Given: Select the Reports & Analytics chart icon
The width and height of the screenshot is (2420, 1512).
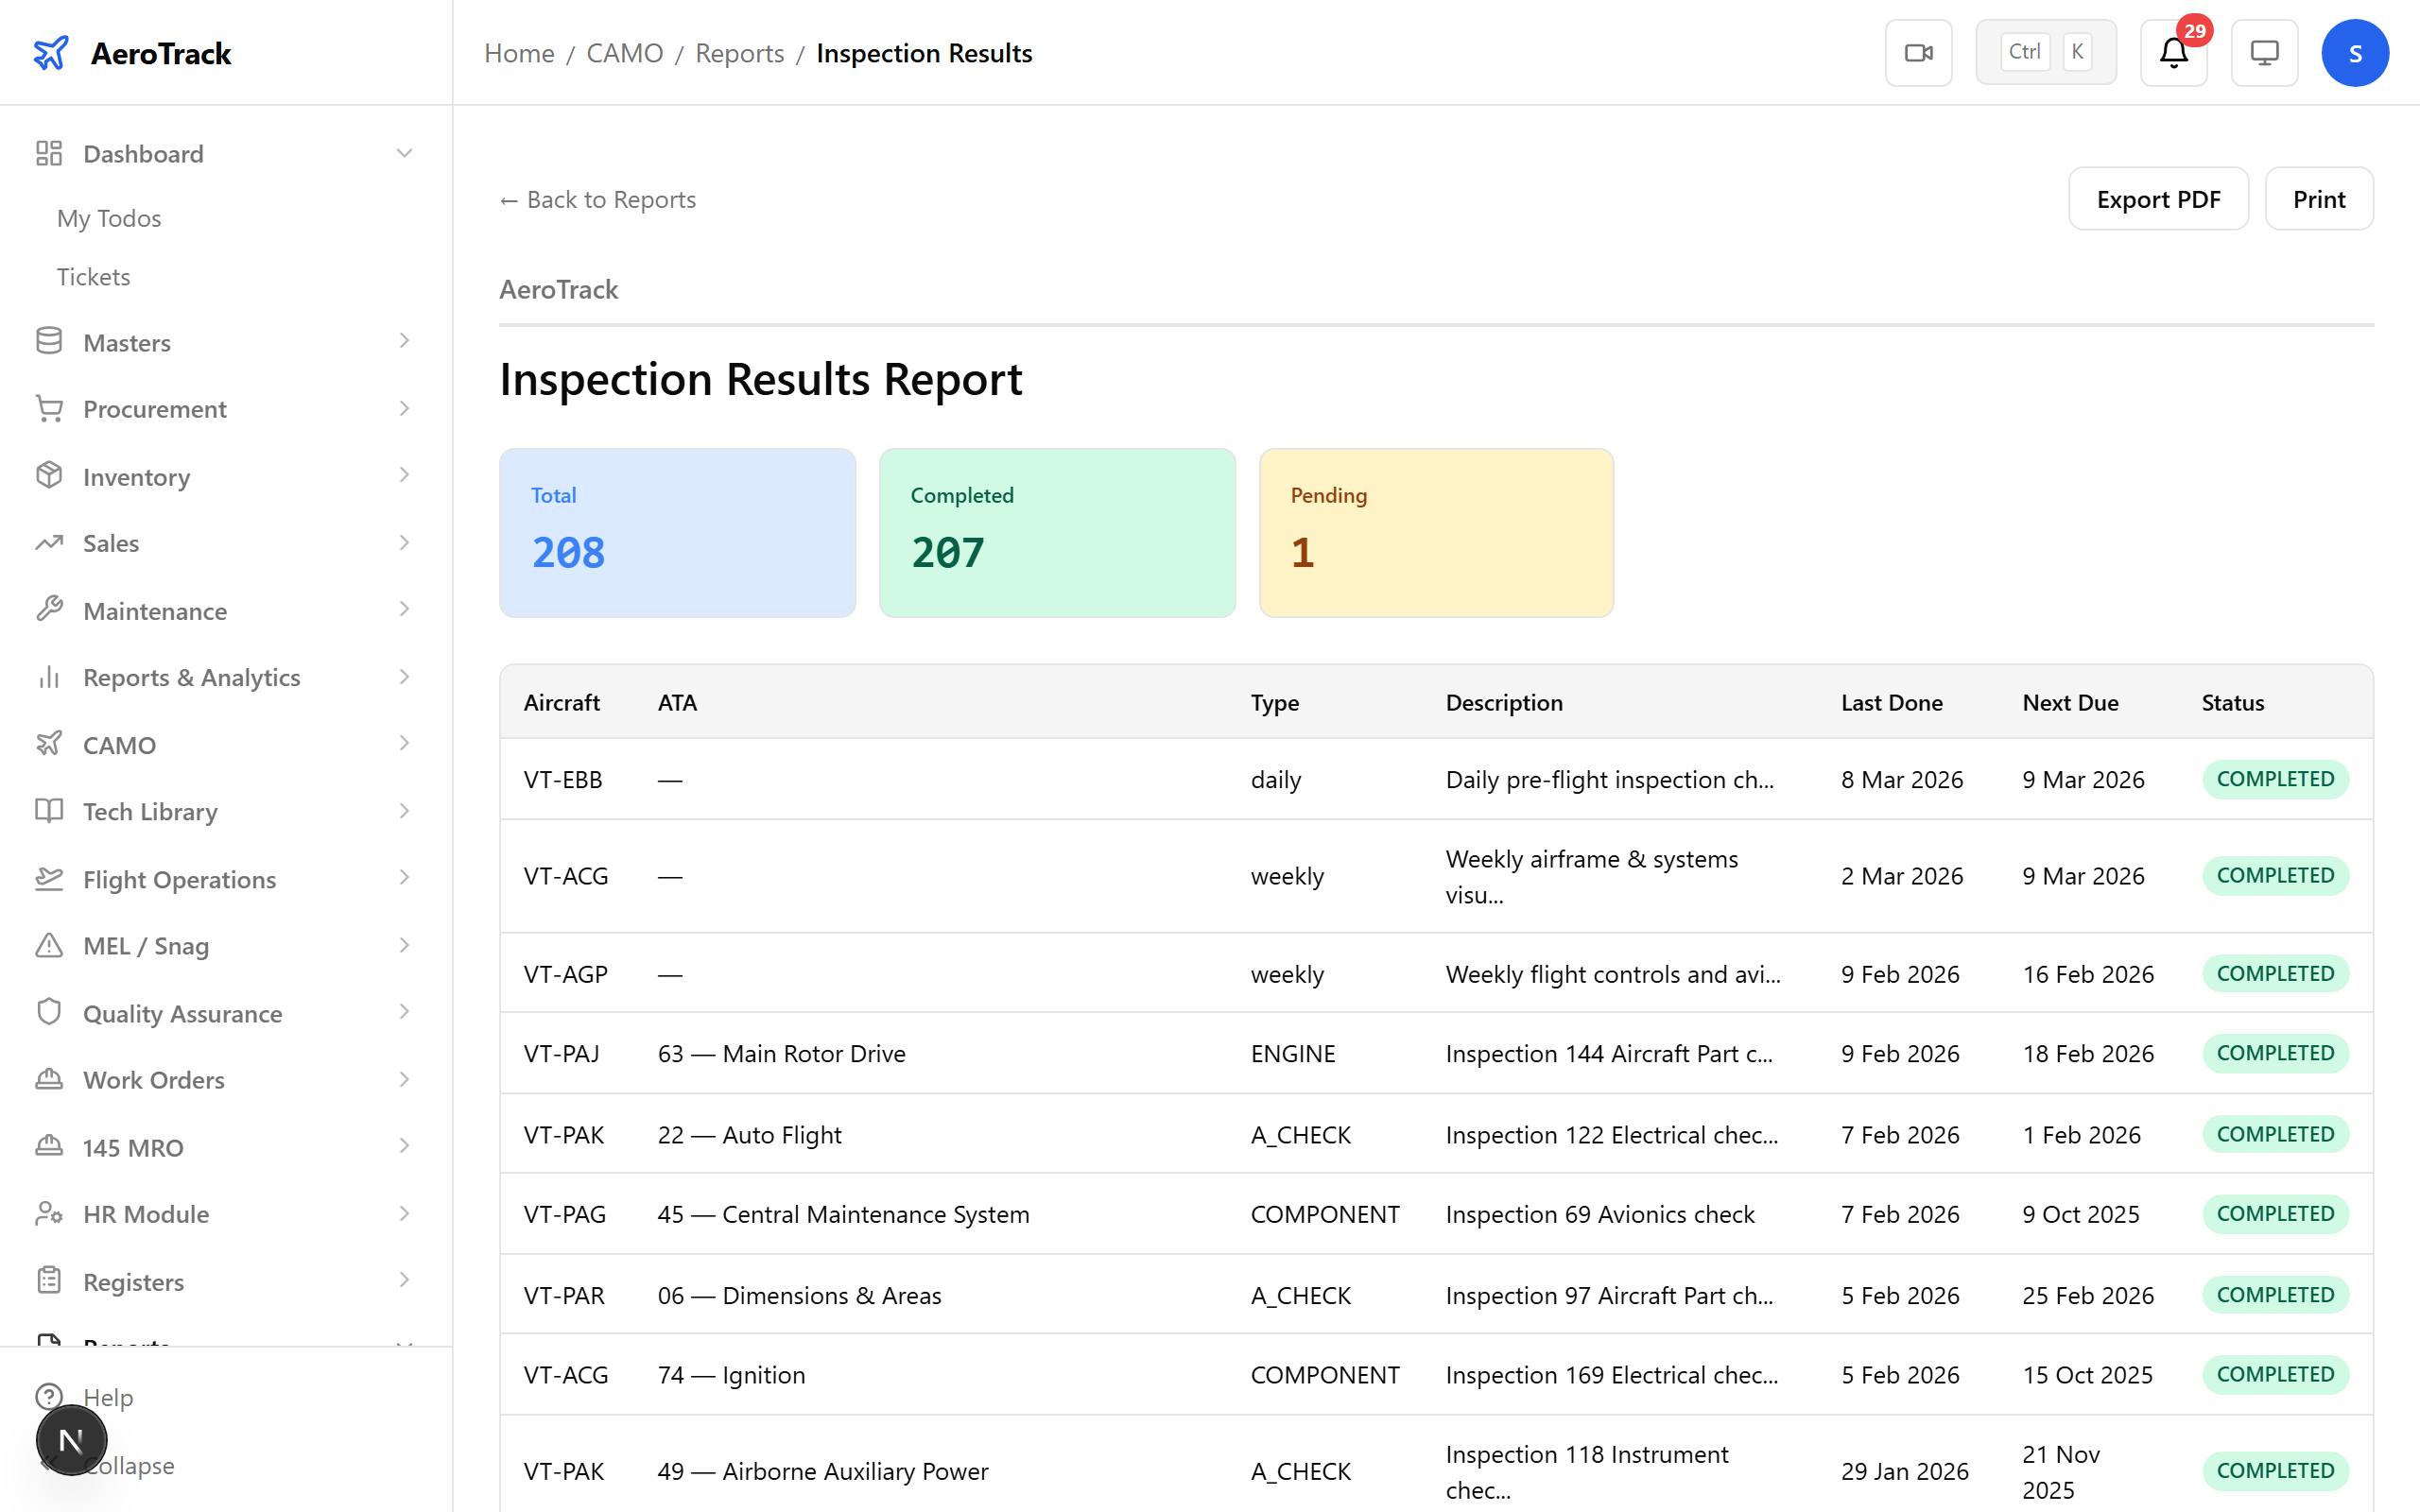Looking at the screenshot, I should pyautogui.click(x=49, y=677).
